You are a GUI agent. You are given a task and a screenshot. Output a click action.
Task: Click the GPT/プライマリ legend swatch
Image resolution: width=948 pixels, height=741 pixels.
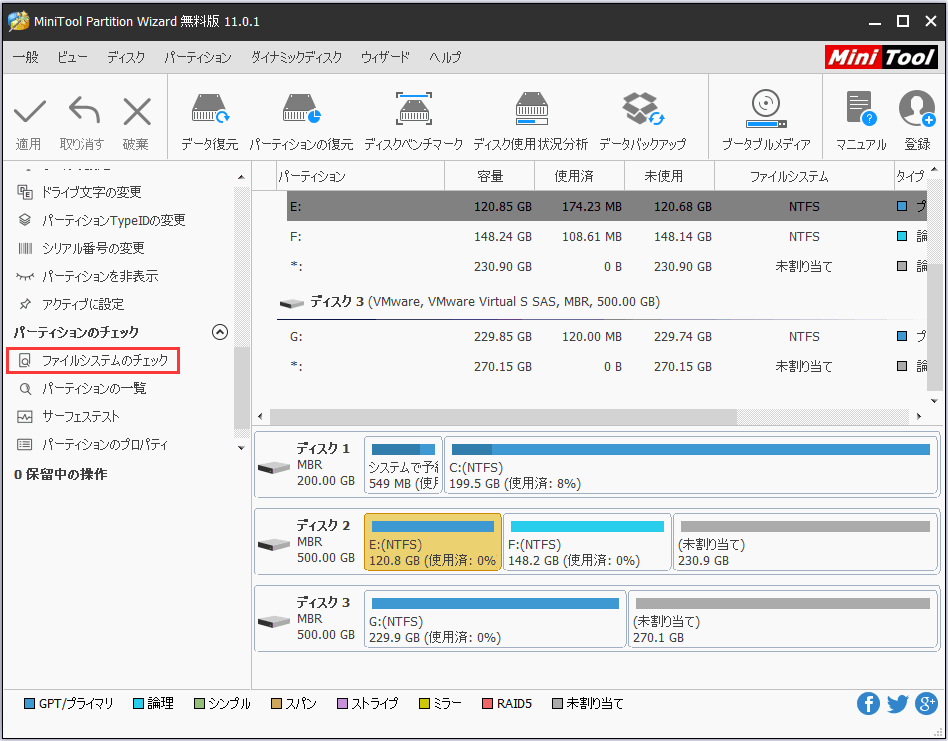pos(29,704)
